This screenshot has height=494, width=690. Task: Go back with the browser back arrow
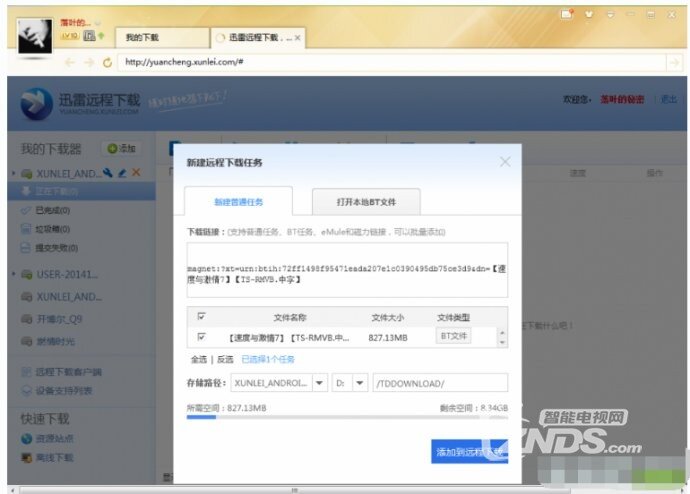70,62
